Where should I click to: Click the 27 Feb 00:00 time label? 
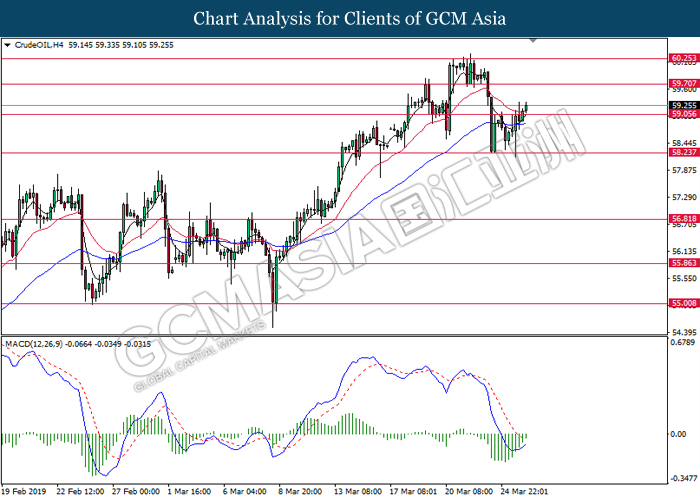pos(136,492)
